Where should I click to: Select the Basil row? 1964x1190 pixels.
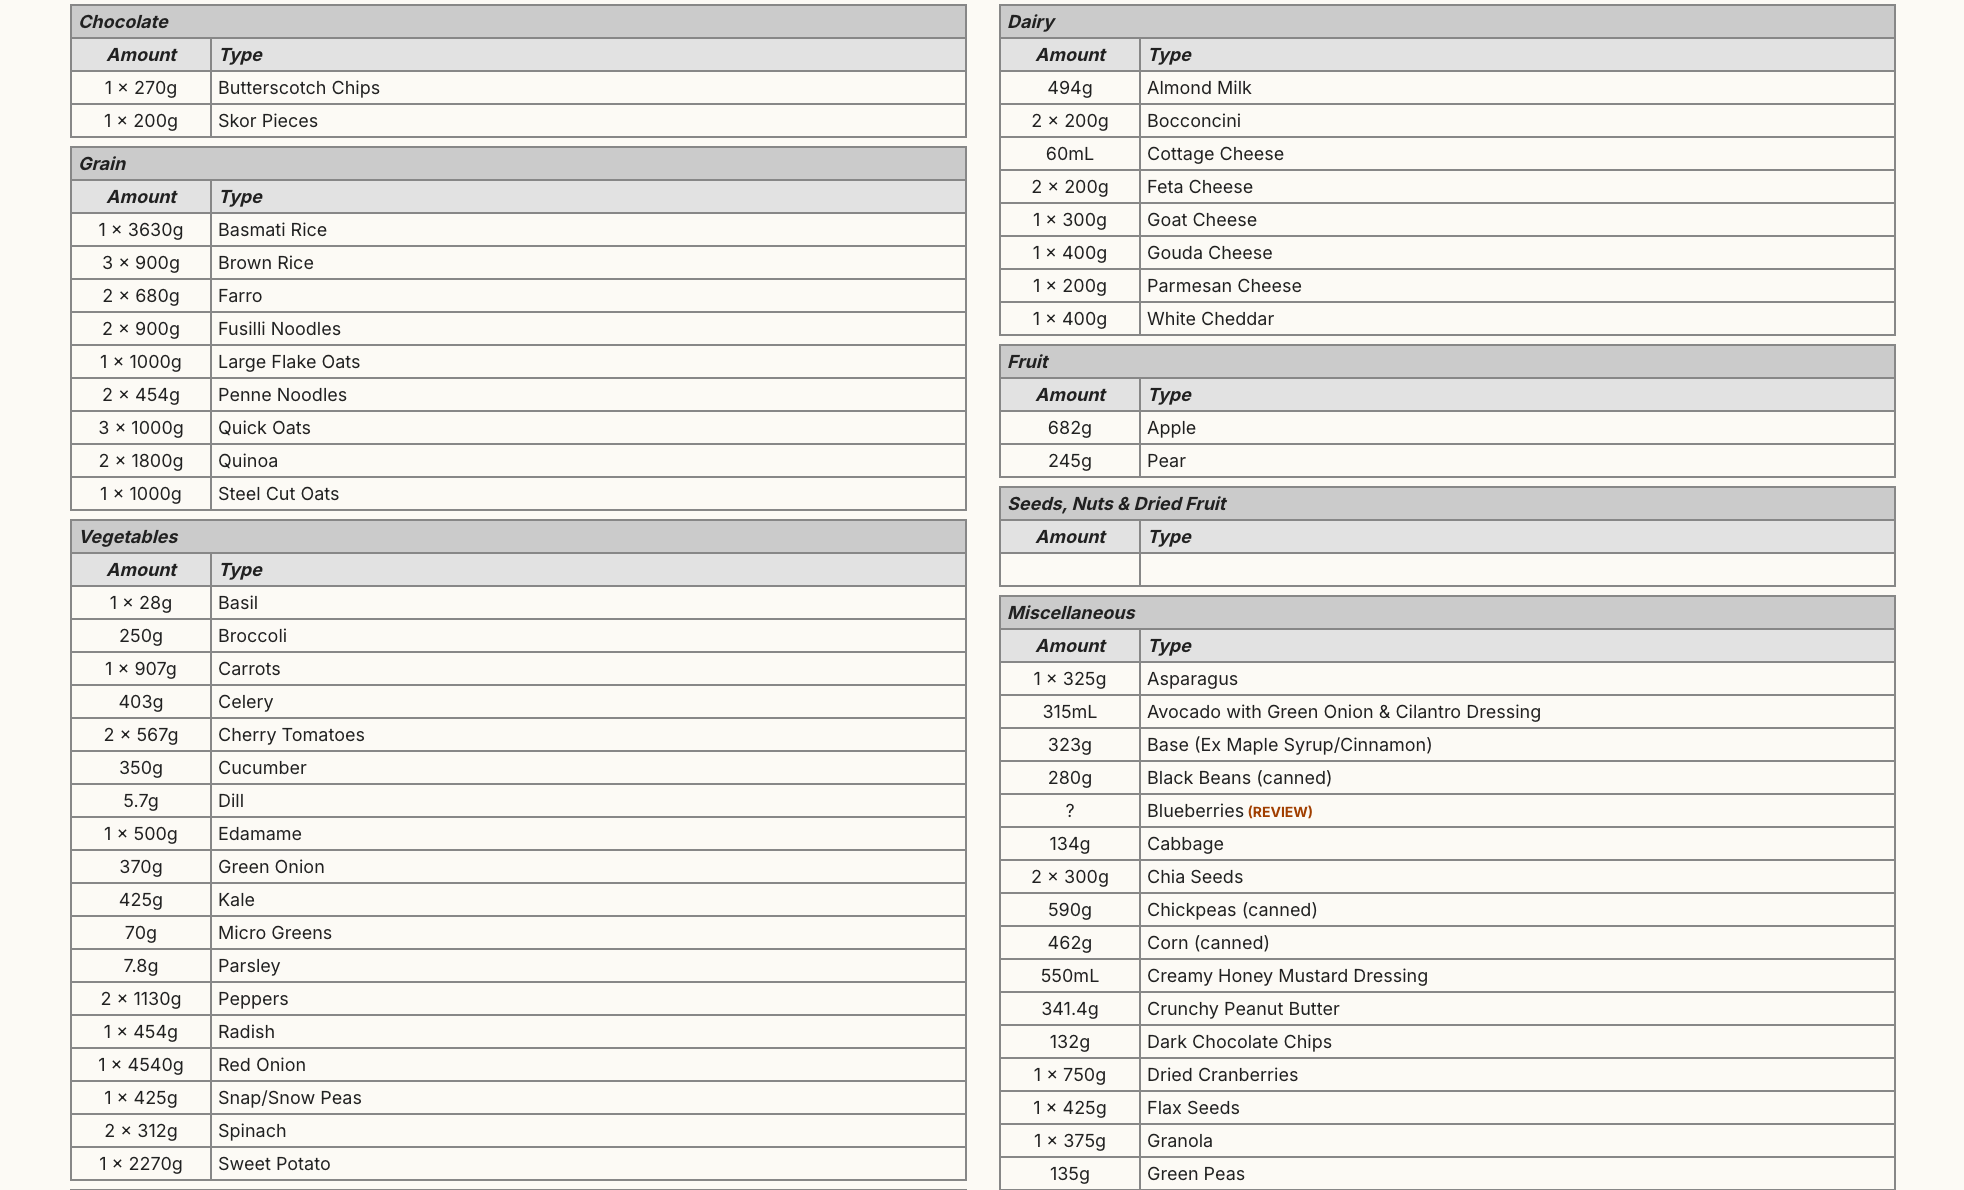pos(518,603)
